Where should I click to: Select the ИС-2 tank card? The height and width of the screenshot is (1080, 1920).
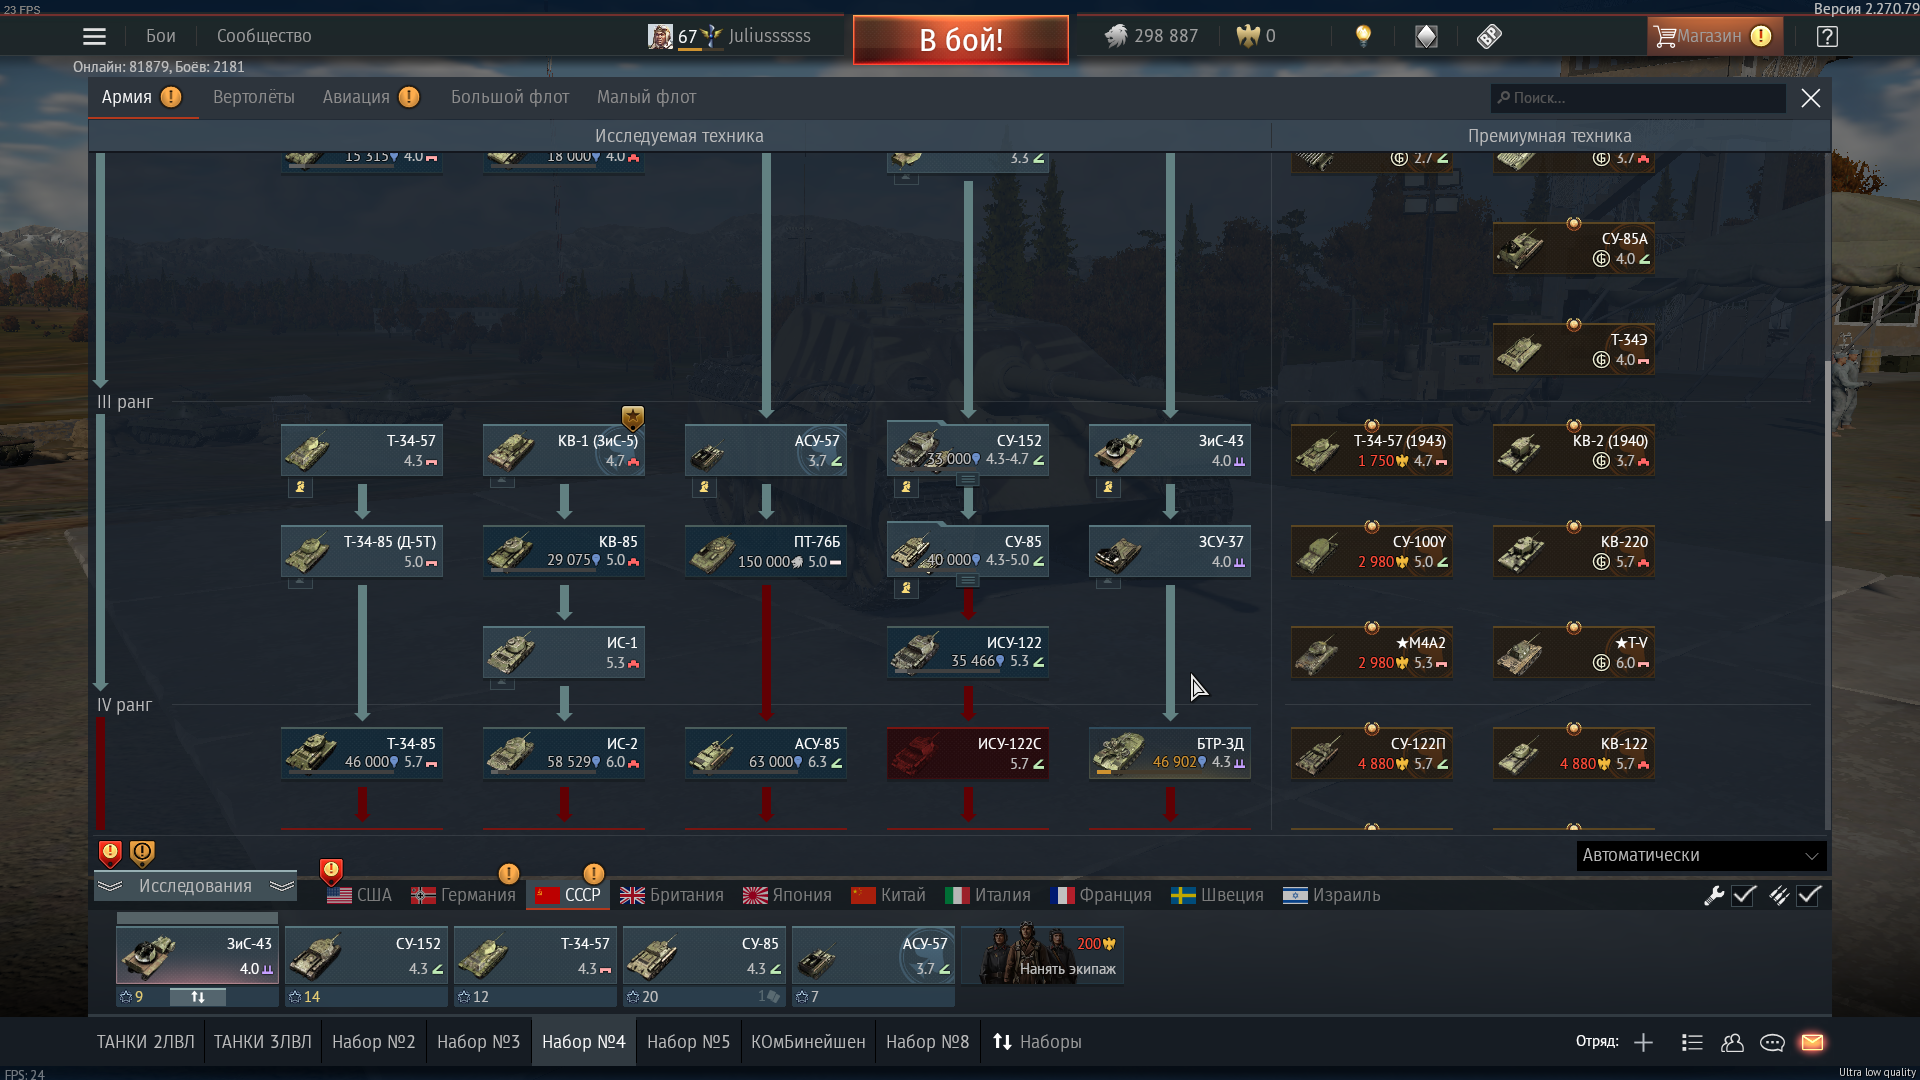point(564,753)
